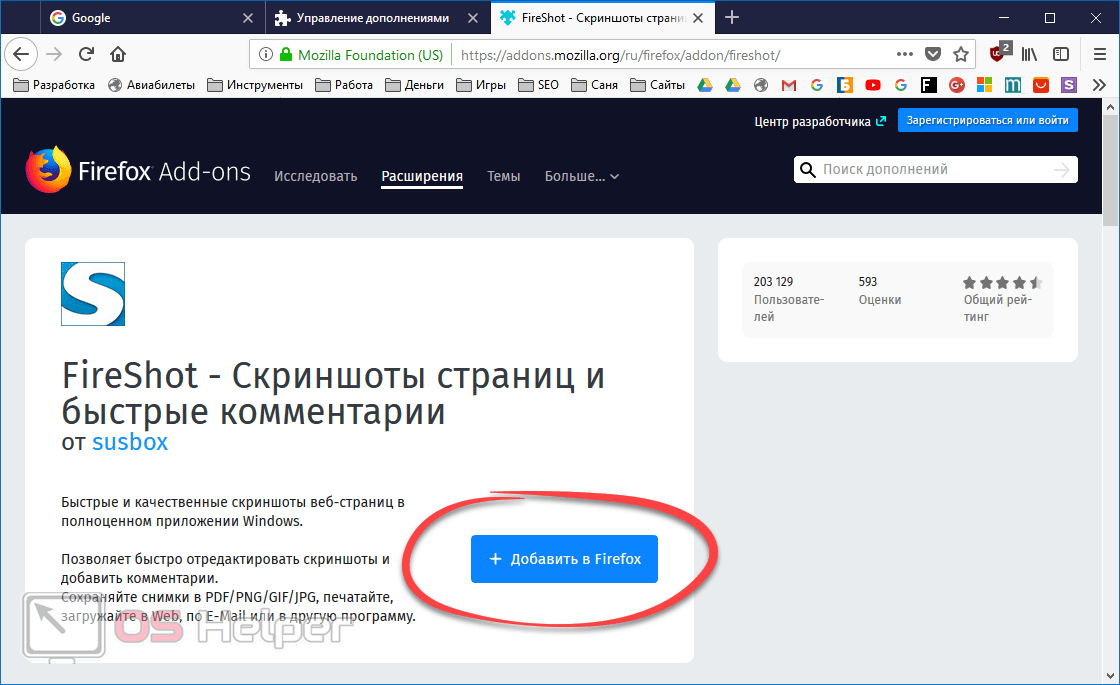The width and height of the screenshot is (1120, 685).
Task: Open the Library toolbar icon
Action: tap(1029, 54)
